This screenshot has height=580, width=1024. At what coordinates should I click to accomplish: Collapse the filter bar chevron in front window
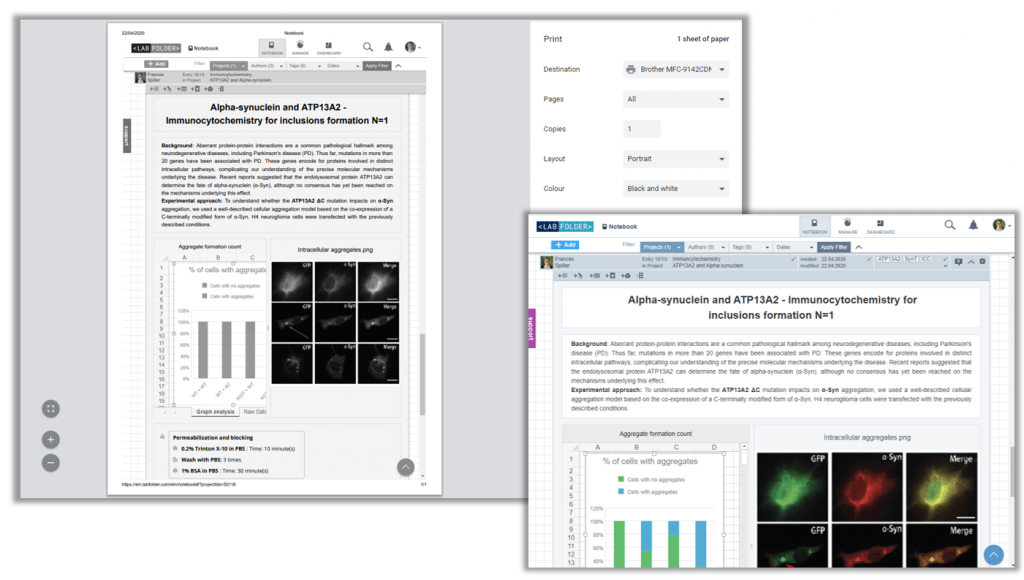859,247
